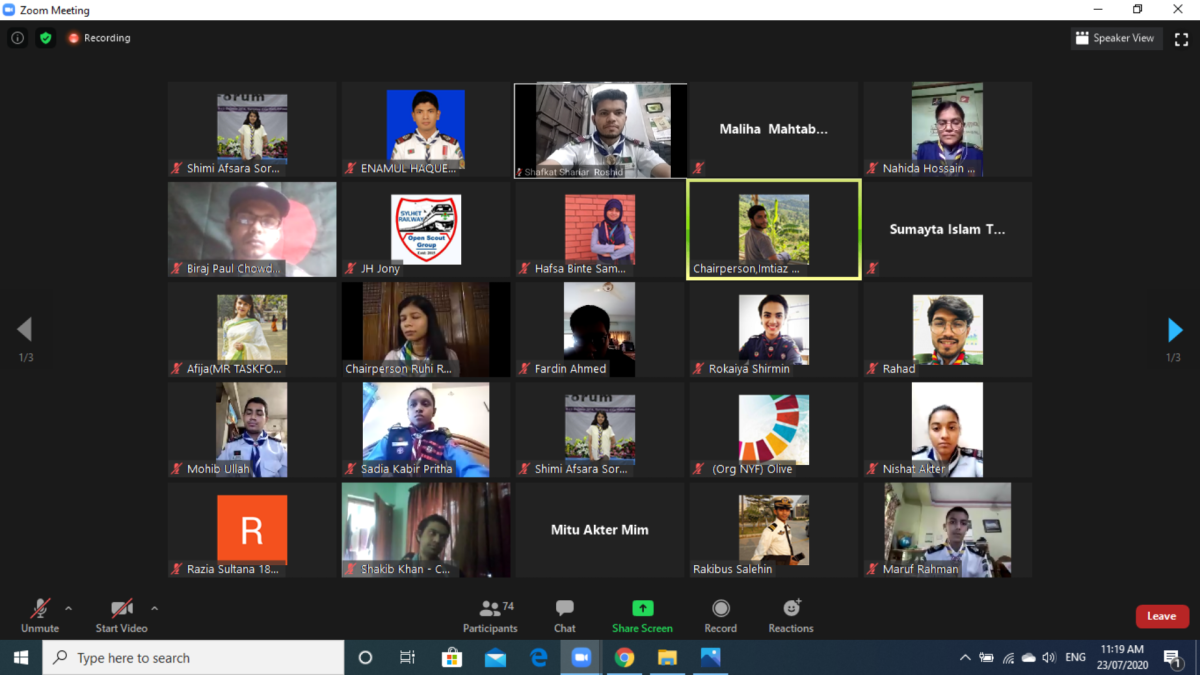The height and width of the screenshot is (675, 1200).
Task: Open the Wi-Fi network tray icon
Action: 1008,657
